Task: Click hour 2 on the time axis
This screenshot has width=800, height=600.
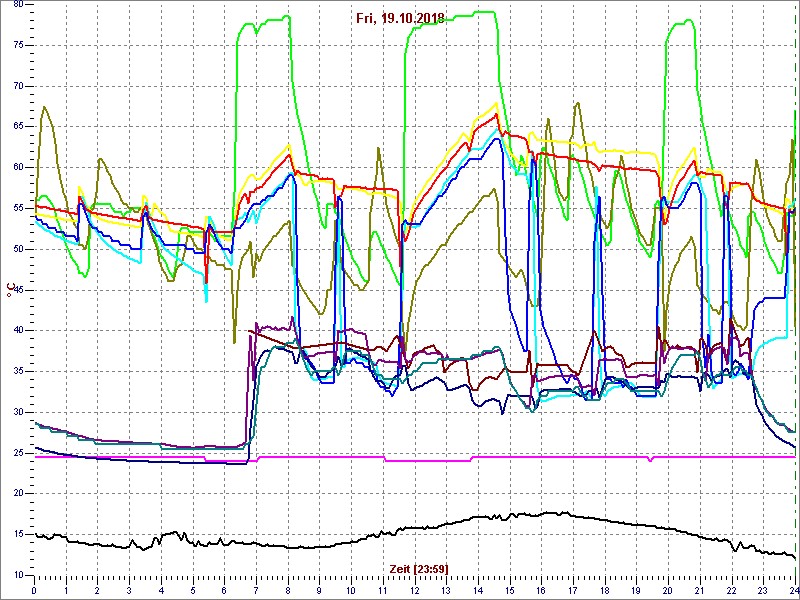Action: (x=97, y=590)
